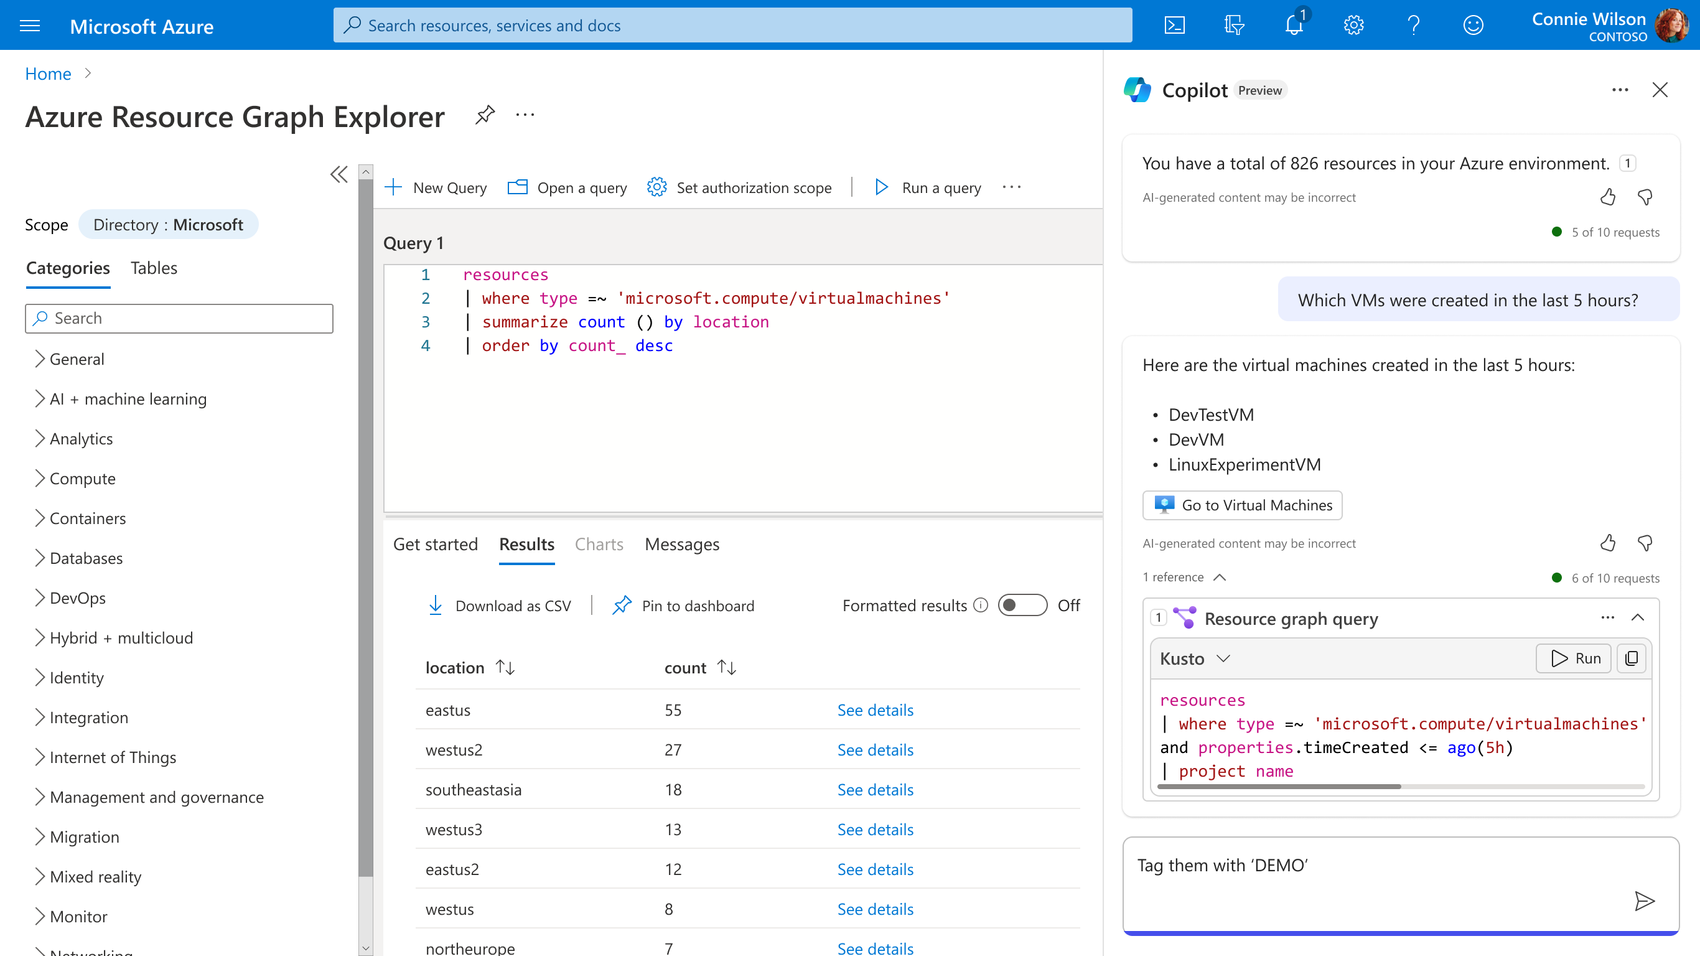
Task: Toggle Formatted results switch
Action: [1022, 605]
